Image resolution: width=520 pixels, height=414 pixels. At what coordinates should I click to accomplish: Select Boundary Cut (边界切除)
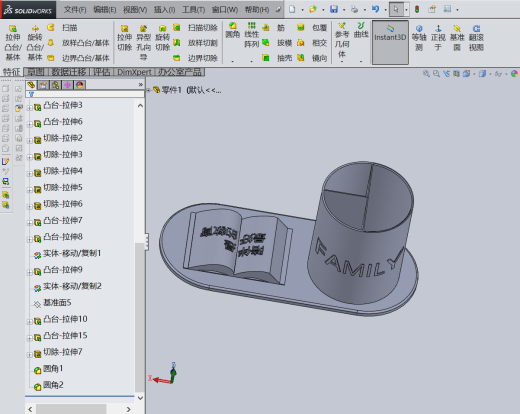click(x=196, y=58)
